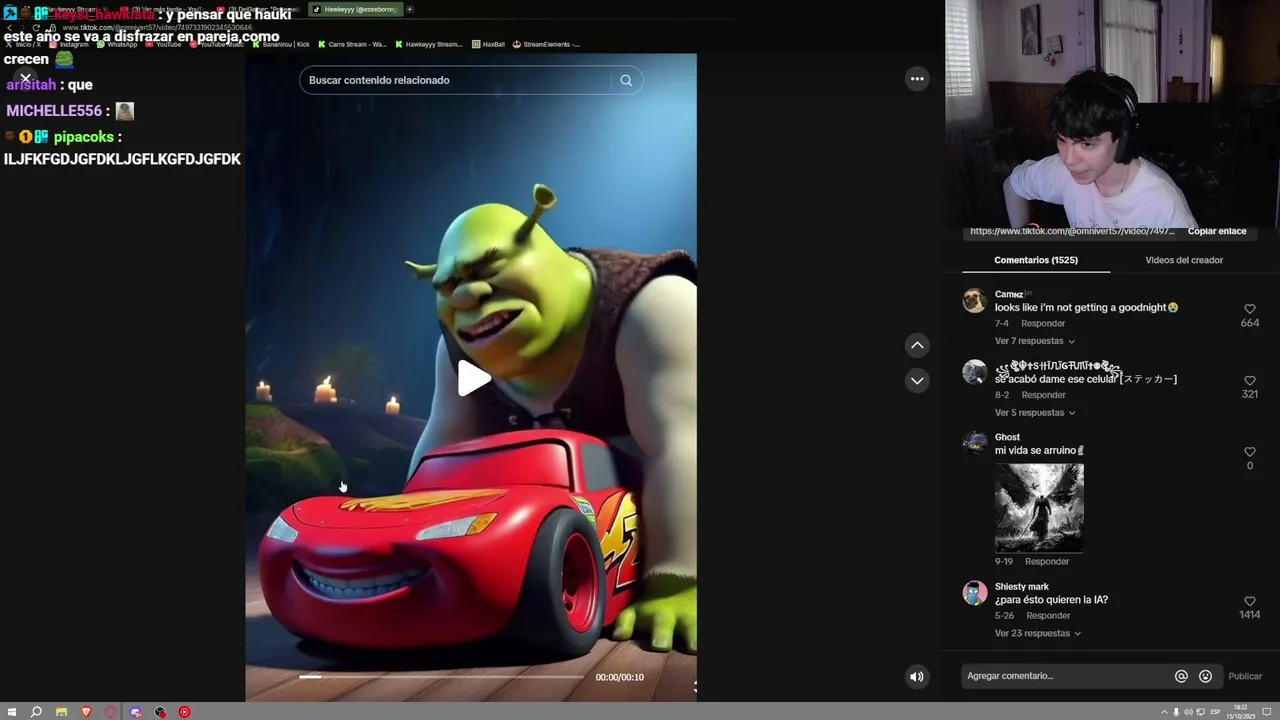Like Ghost's comment heart icon

coord(1249,452)
